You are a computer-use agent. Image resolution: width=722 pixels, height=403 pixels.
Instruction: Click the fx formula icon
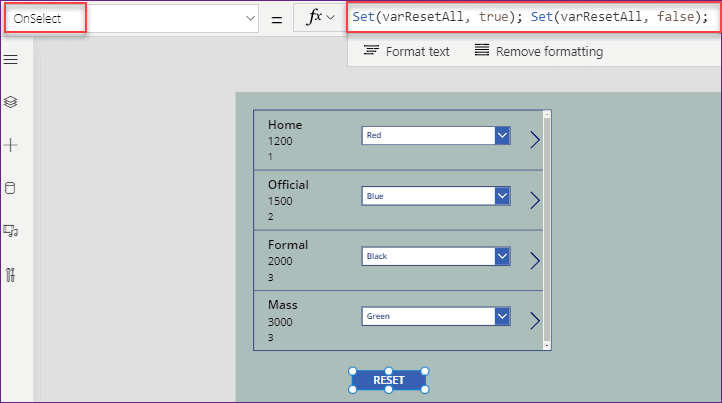[x=314, y=17]
